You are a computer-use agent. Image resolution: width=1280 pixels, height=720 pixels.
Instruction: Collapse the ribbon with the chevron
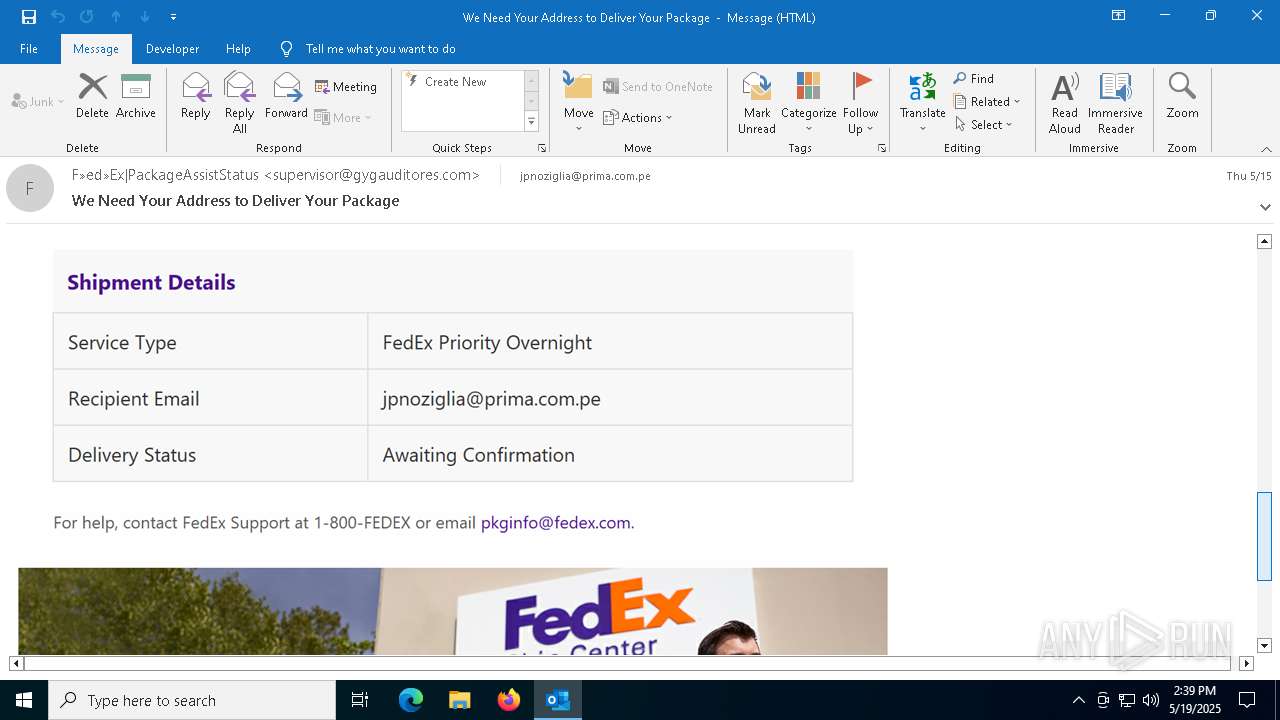tap(1266, 149)
